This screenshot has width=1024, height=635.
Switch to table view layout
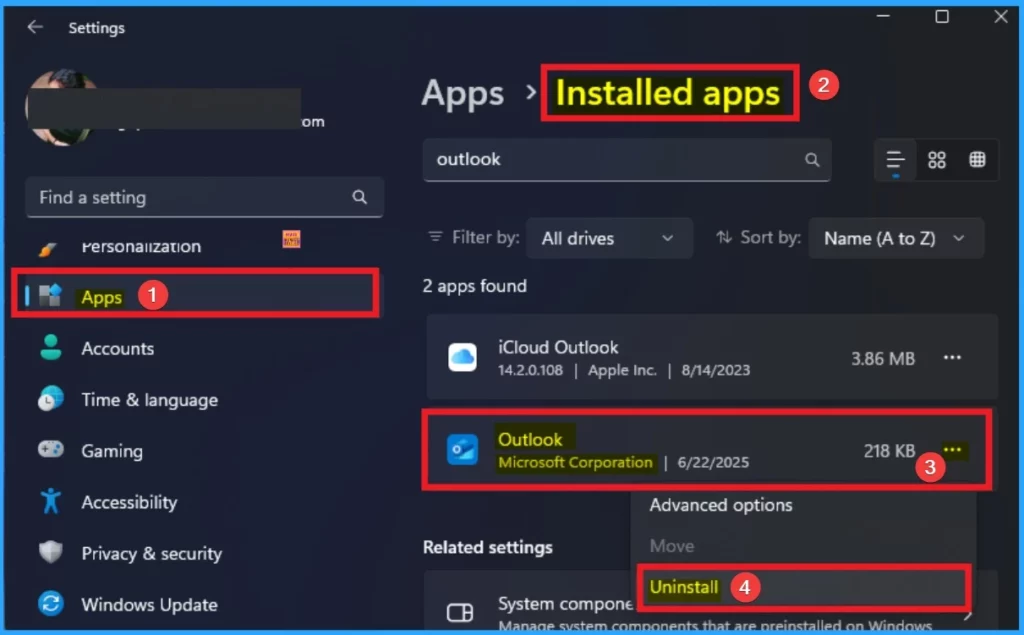(x=977, y=159)
